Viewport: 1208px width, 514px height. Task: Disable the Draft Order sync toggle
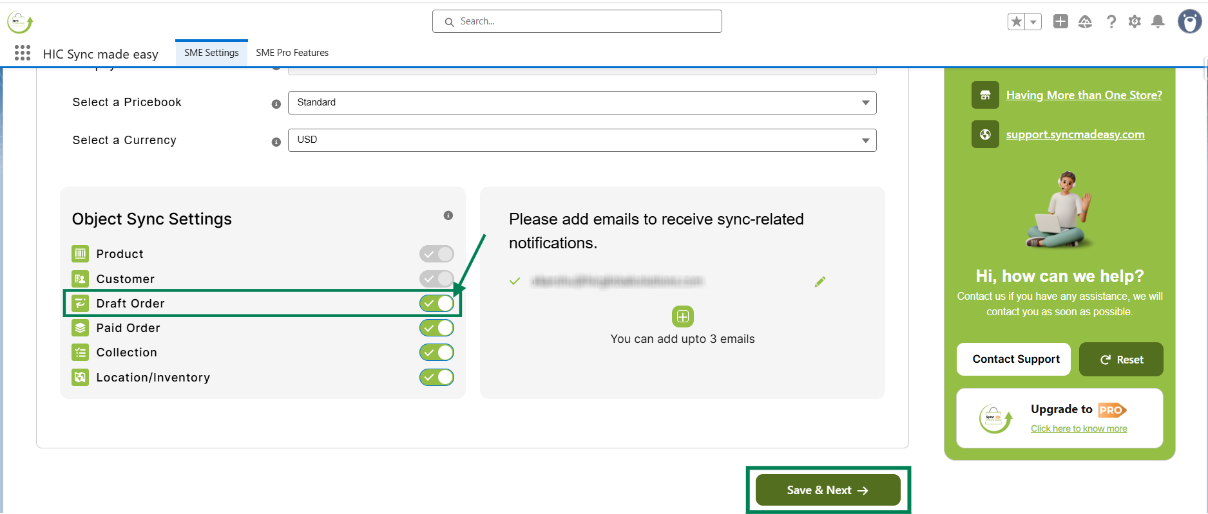pos(437,303)
